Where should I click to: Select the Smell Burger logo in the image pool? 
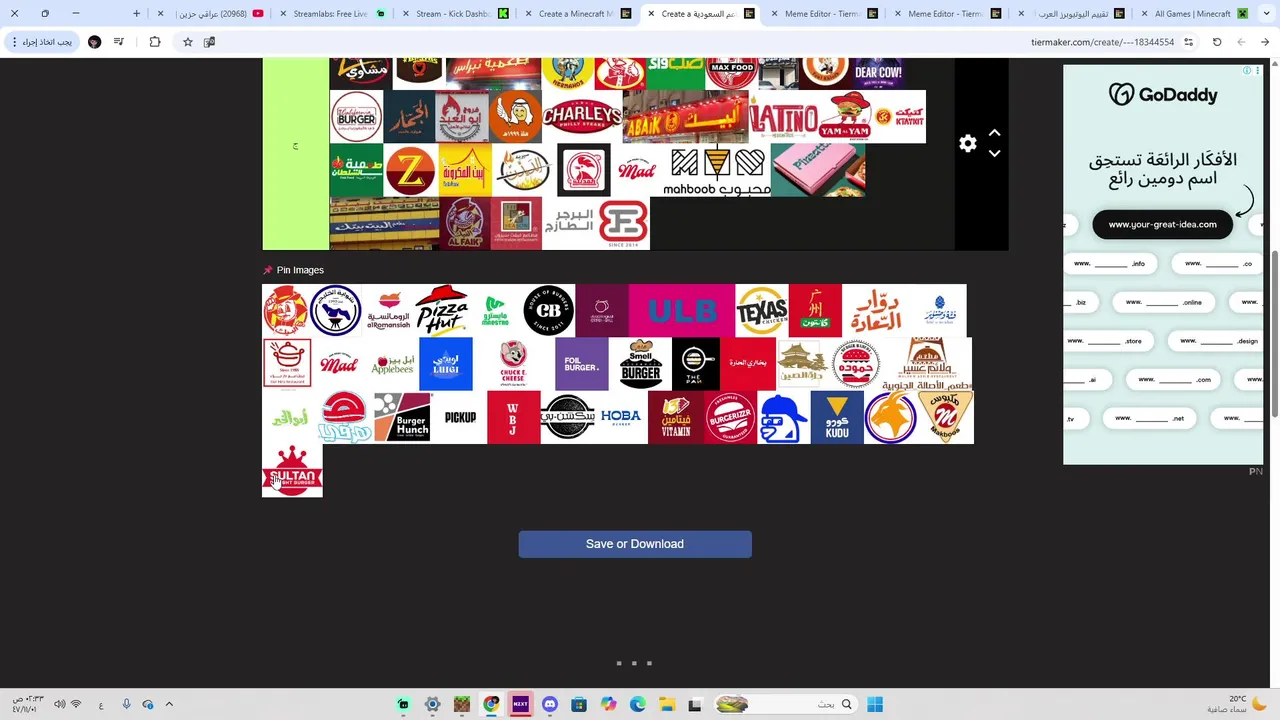[640, 364]
